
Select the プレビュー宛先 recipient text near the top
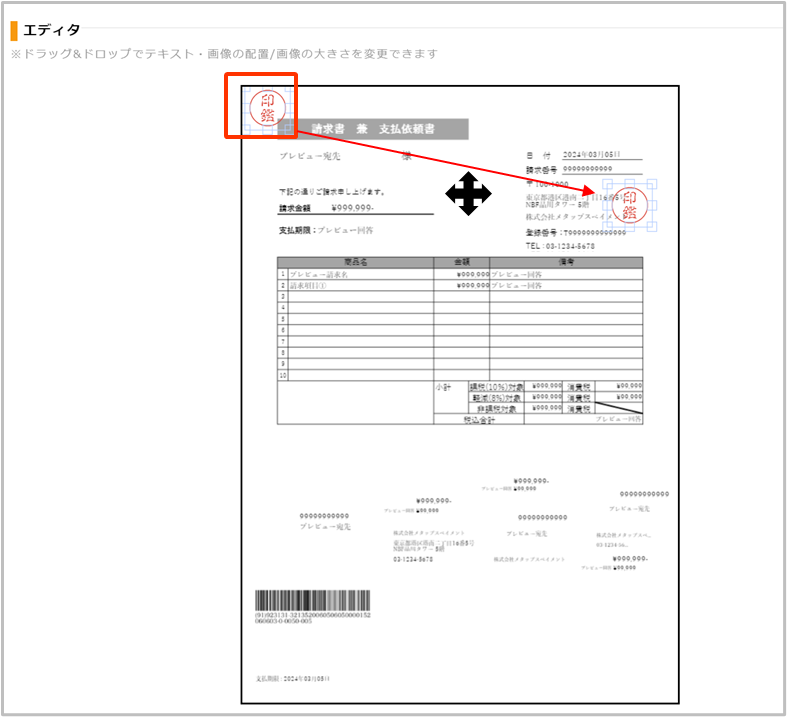point(310,156)
